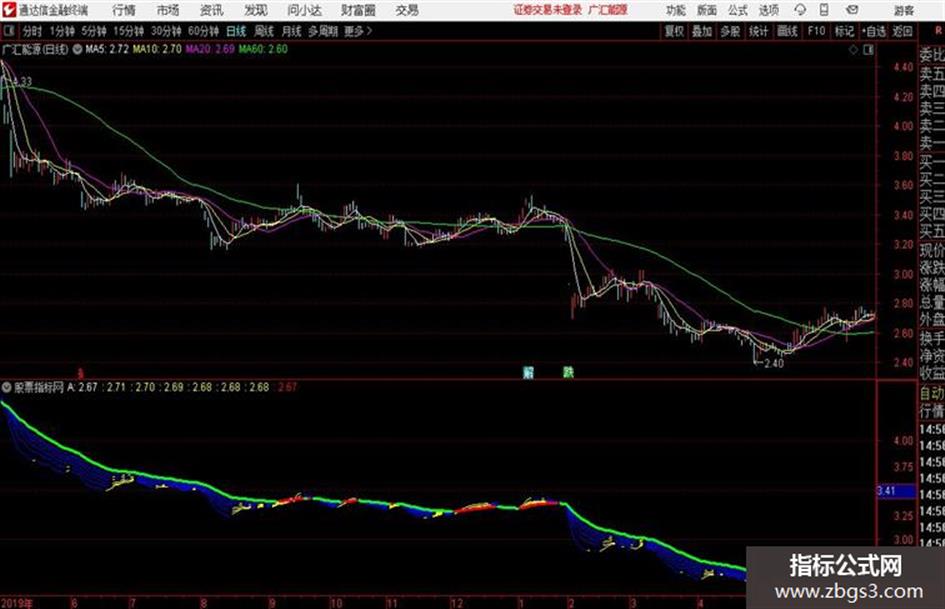Click the 返回 back button
The height and width of the screenshot is (609, 945).
[902, 31]
